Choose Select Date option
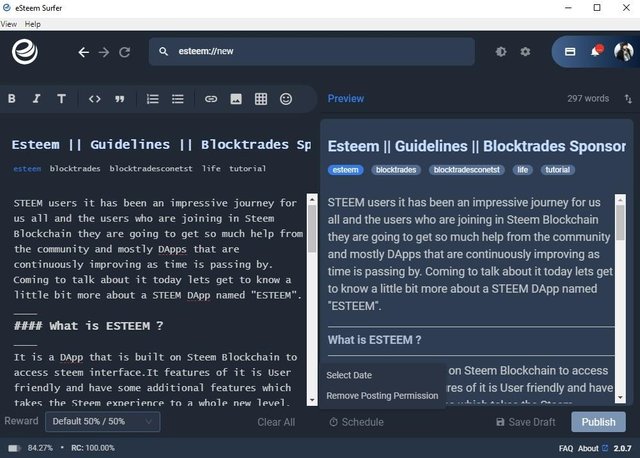The height and width of the screenshot is (458, 640). click(349, 375)
